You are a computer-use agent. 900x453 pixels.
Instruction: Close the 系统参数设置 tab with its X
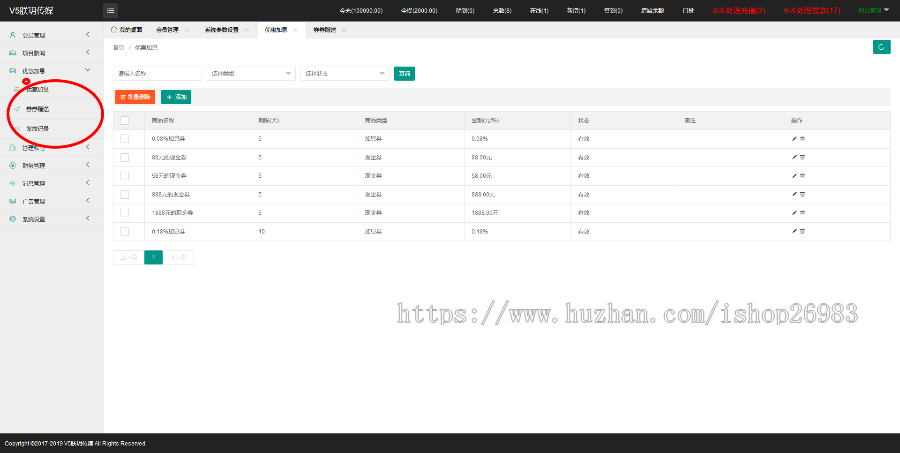tap(246, 30)
